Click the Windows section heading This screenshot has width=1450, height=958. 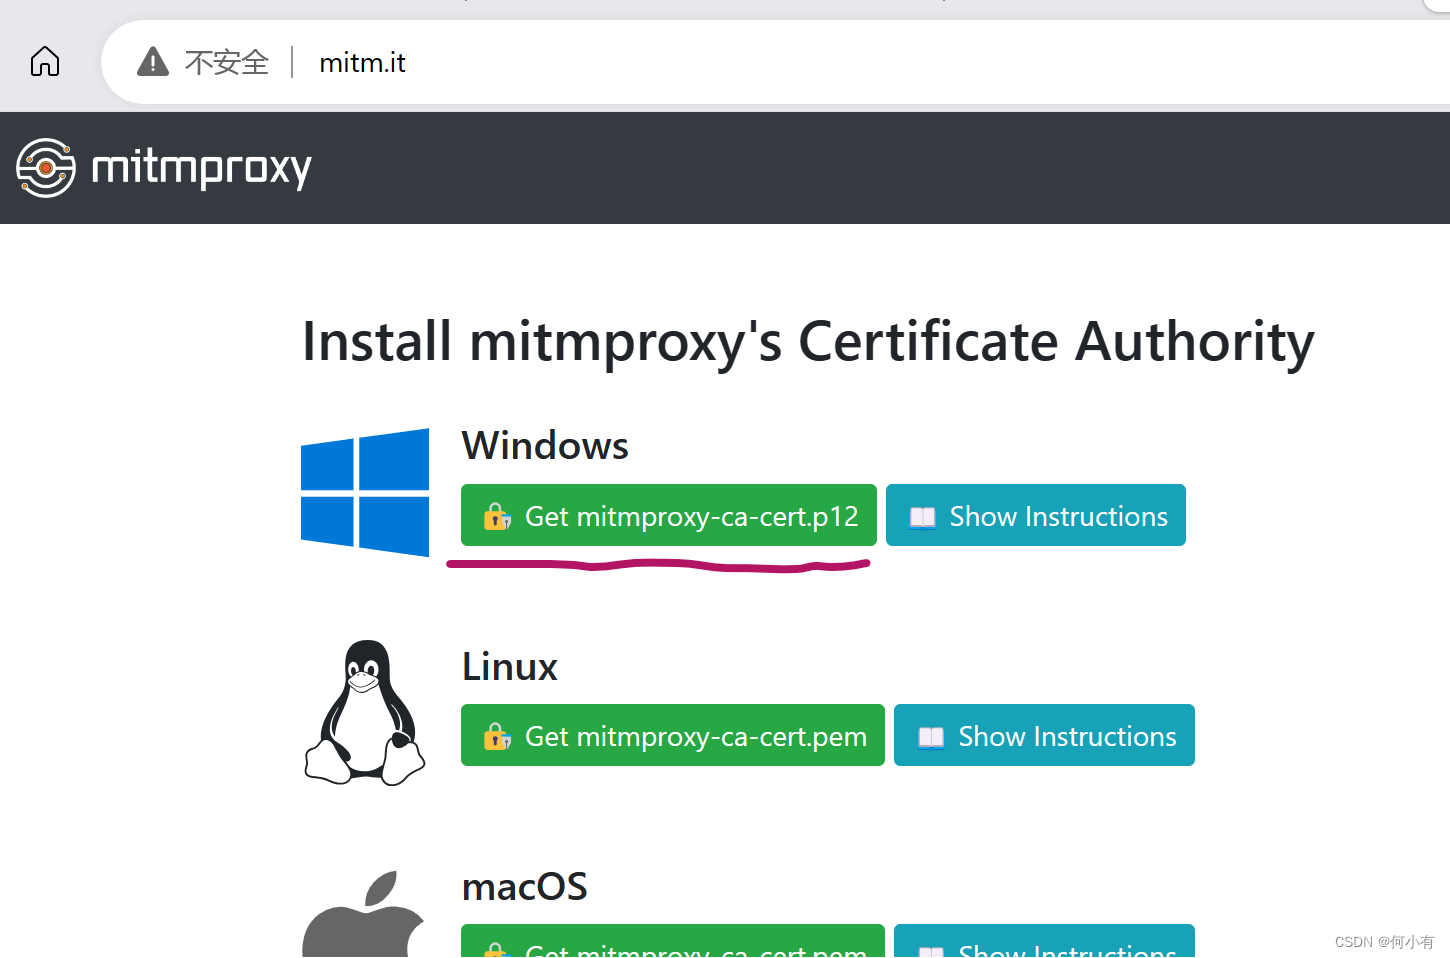[x=545, y=446]
